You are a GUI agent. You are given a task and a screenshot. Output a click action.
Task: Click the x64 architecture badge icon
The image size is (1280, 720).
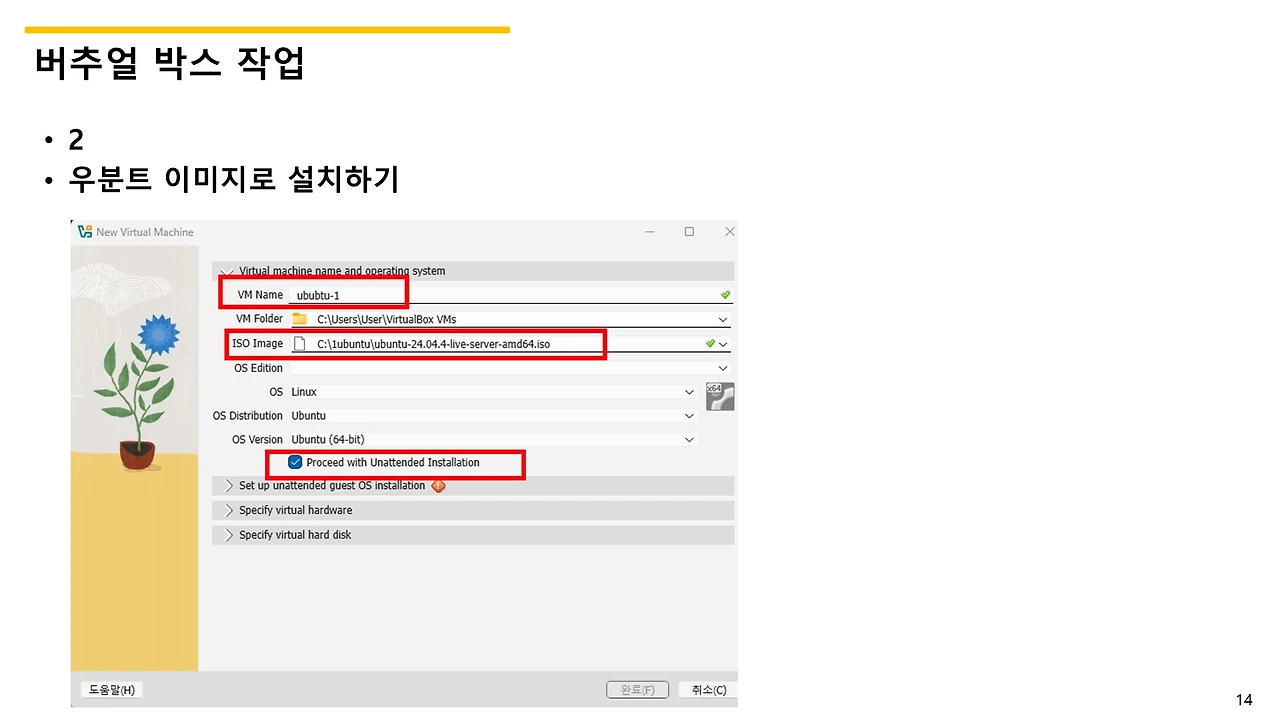(x=719, y=396)
